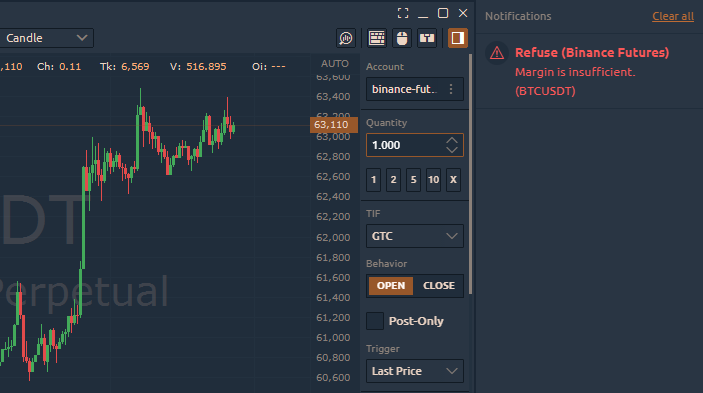Toggle the highlighted side panel icon
Image resolution: width=703 pixels, height=393 pixels.
tap(458, 38)
